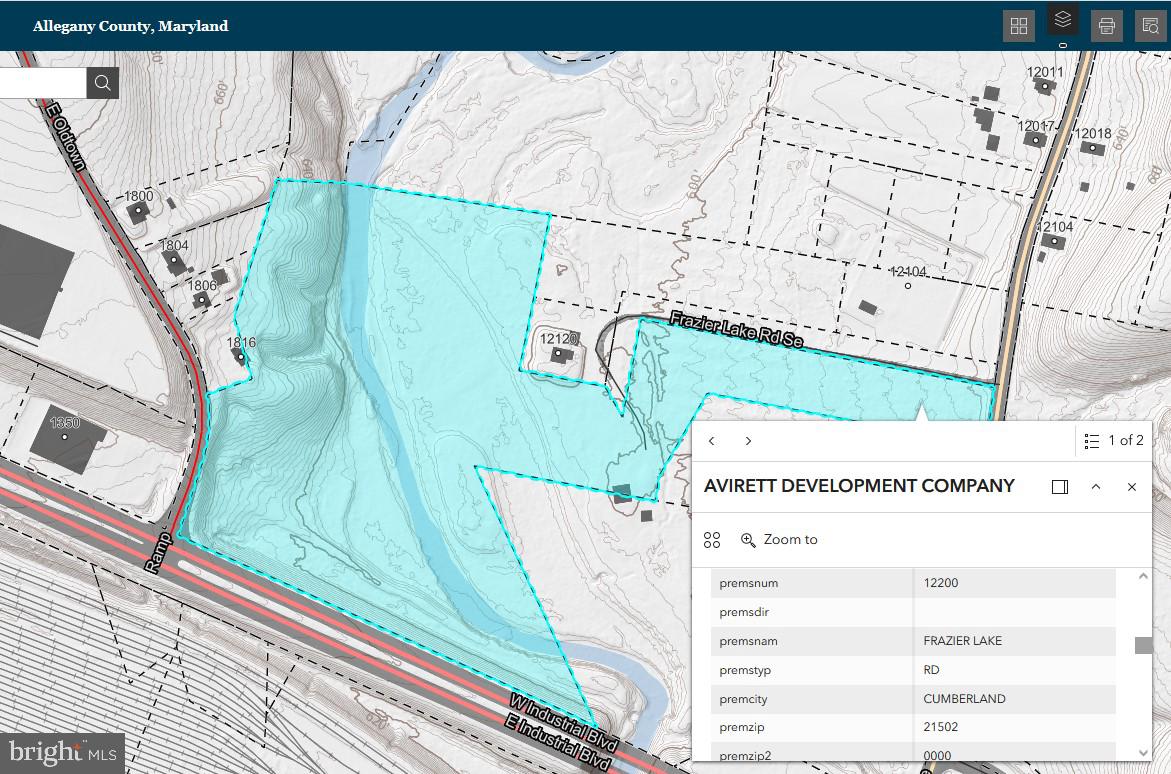Open the basemap gallery grid icon
This screenshot has width=1171, height=774.
(1018, 26)
